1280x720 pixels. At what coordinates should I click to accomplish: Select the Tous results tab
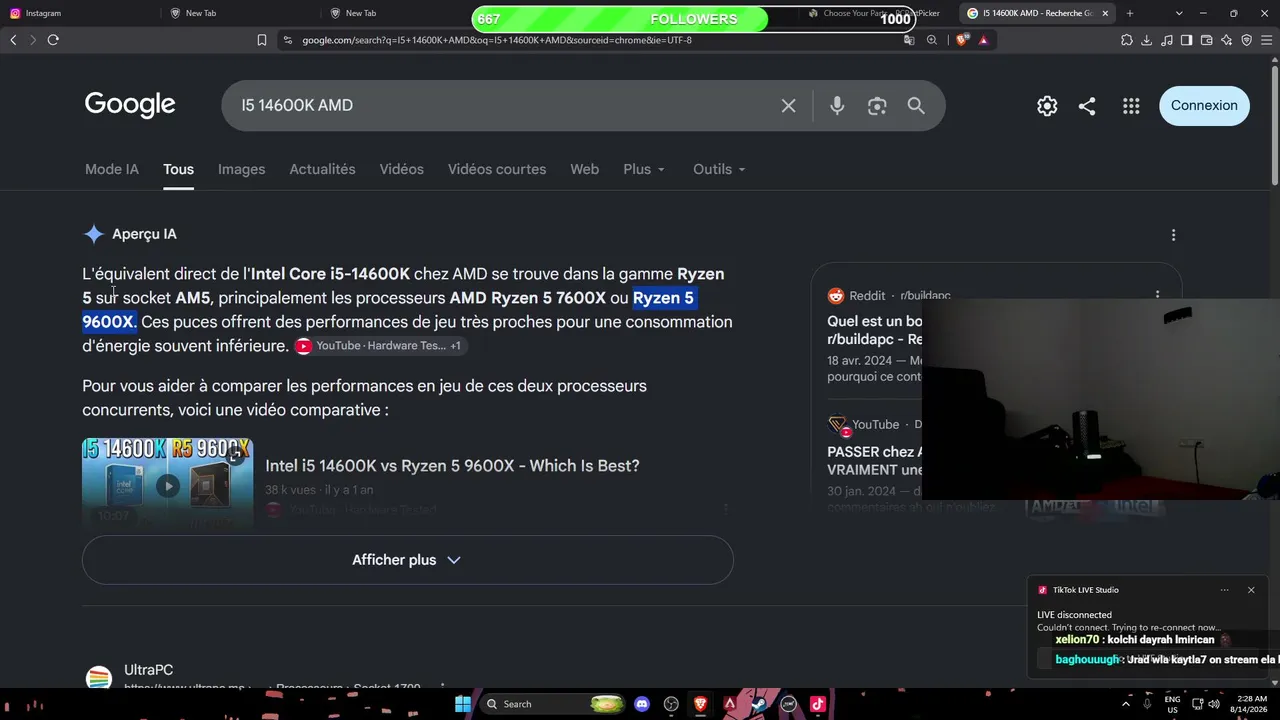tap(178, 169)
